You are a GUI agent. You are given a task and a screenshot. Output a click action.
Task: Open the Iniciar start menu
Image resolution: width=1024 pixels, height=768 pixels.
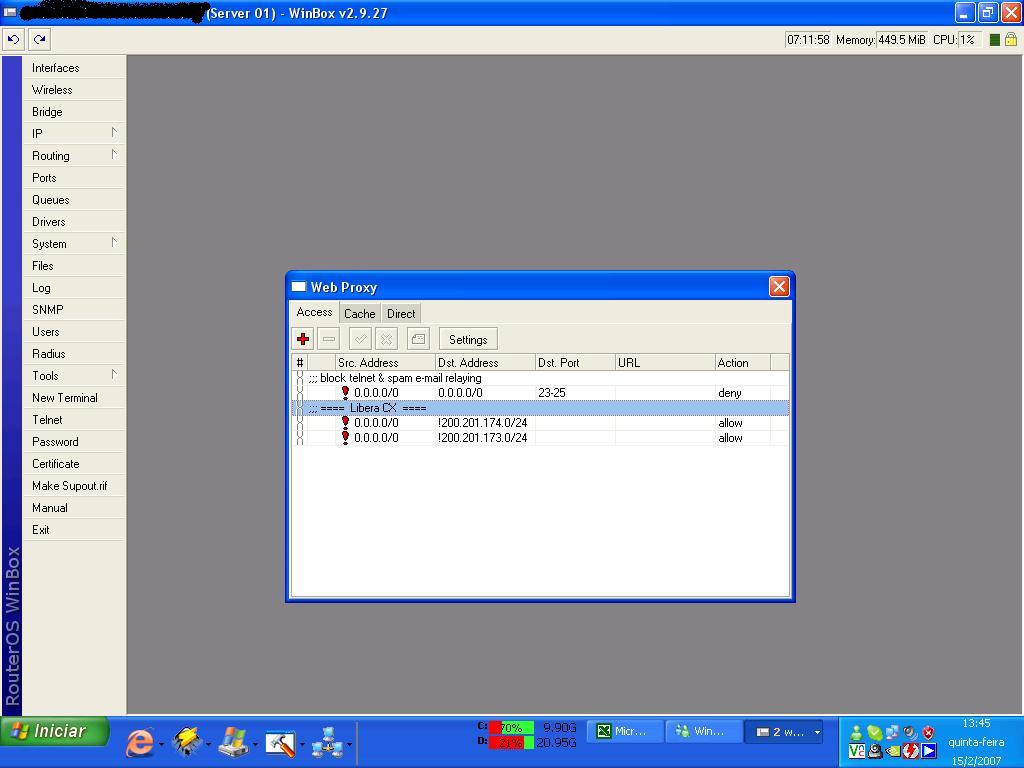click(54, 731)
